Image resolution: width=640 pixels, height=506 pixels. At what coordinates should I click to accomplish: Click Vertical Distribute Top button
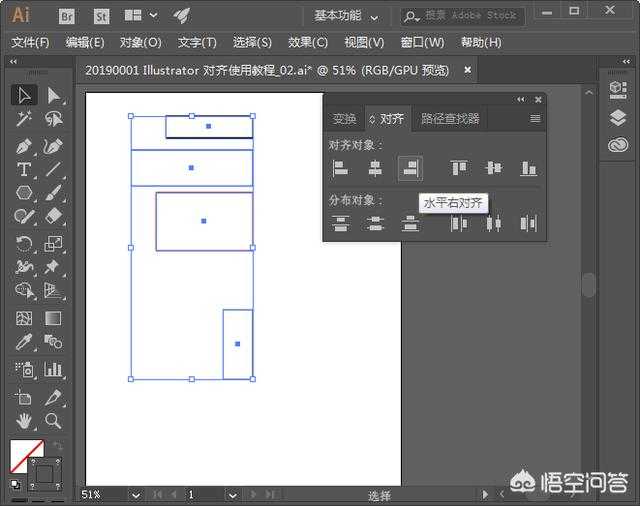[x=340, y=224]
